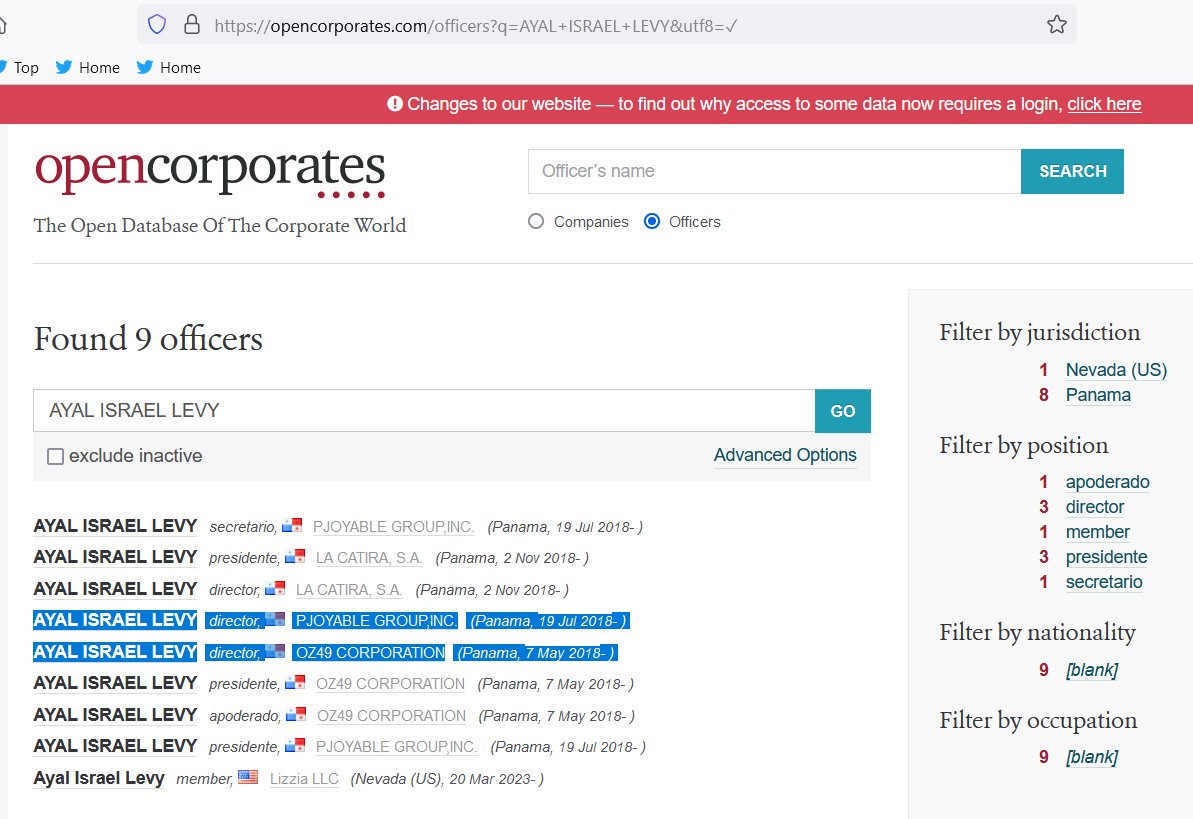The height and width of the screenshot is (819, 1193).
Task: Click '(Nevada (US), 20 Mar 2023- )' text
Action: (x=447, y=779)
